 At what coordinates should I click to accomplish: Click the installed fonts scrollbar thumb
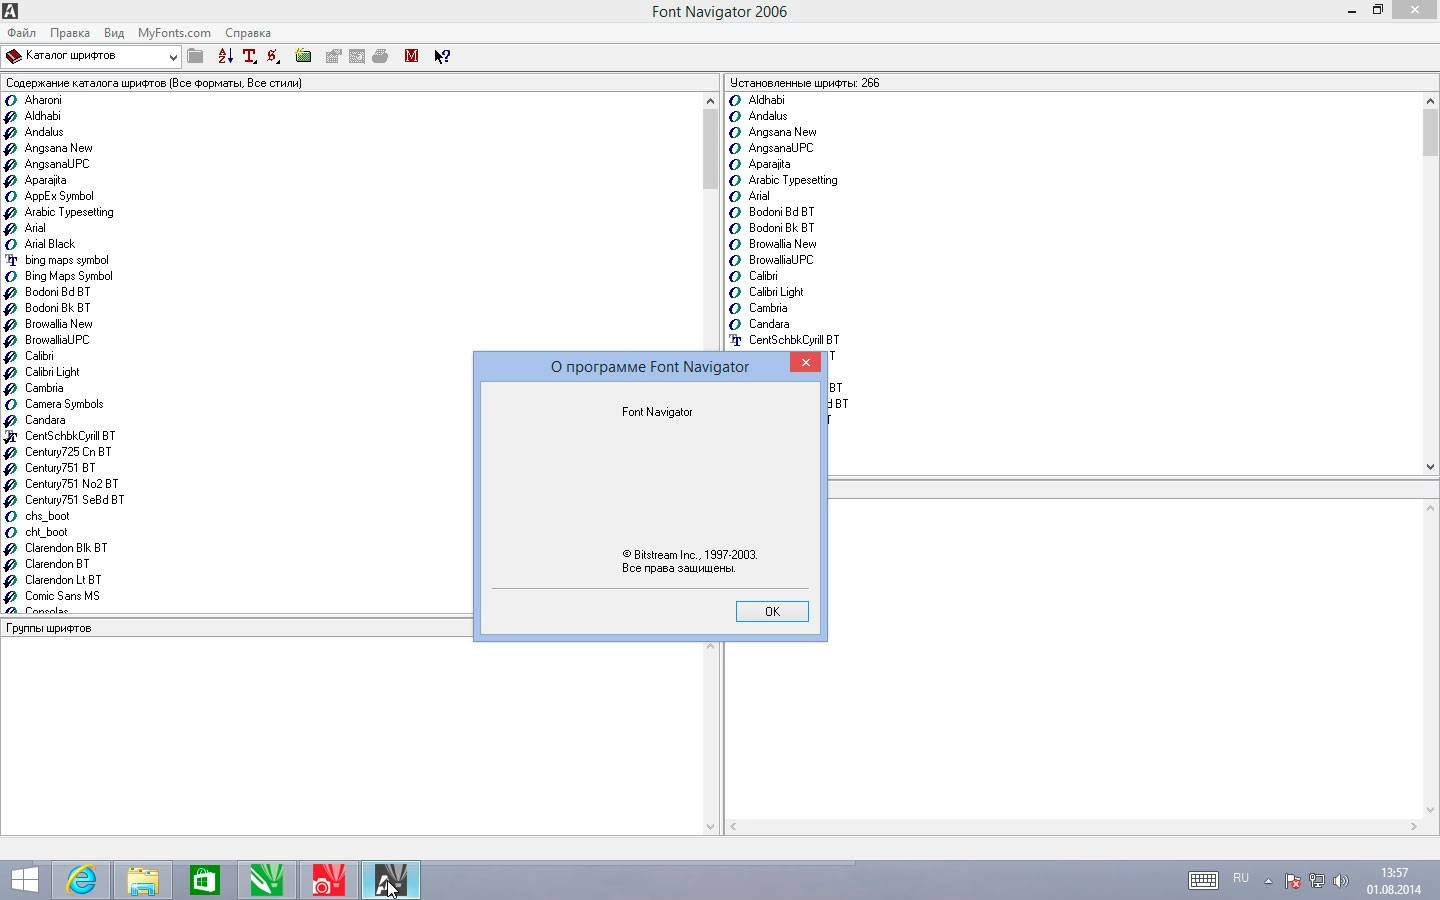coord(1430,132)
